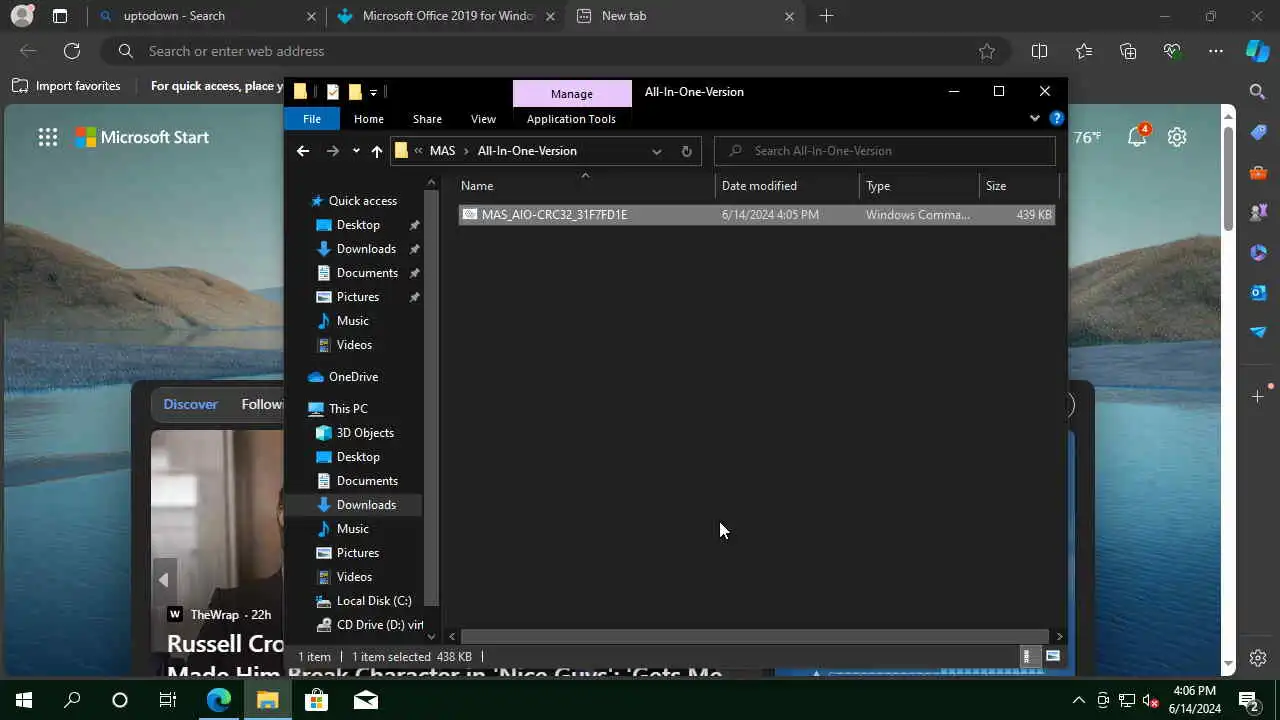Open Browser essentials heart icon
The height and width of the screenshot is (720, 1280).
click(x=1172, y=51)
